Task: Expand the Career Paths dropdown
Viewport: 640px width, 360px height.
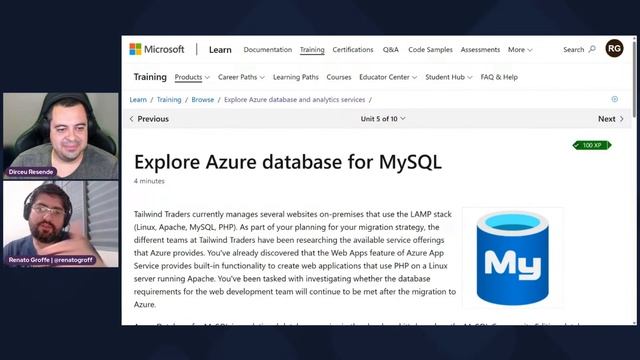Action: pos(241,77)
